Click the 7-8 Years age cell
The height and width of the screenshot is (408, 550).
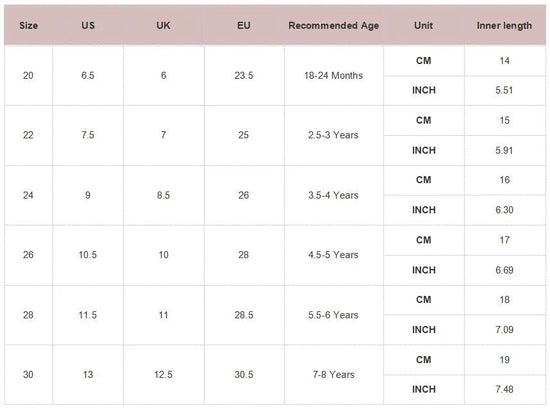tap(334, 375)
